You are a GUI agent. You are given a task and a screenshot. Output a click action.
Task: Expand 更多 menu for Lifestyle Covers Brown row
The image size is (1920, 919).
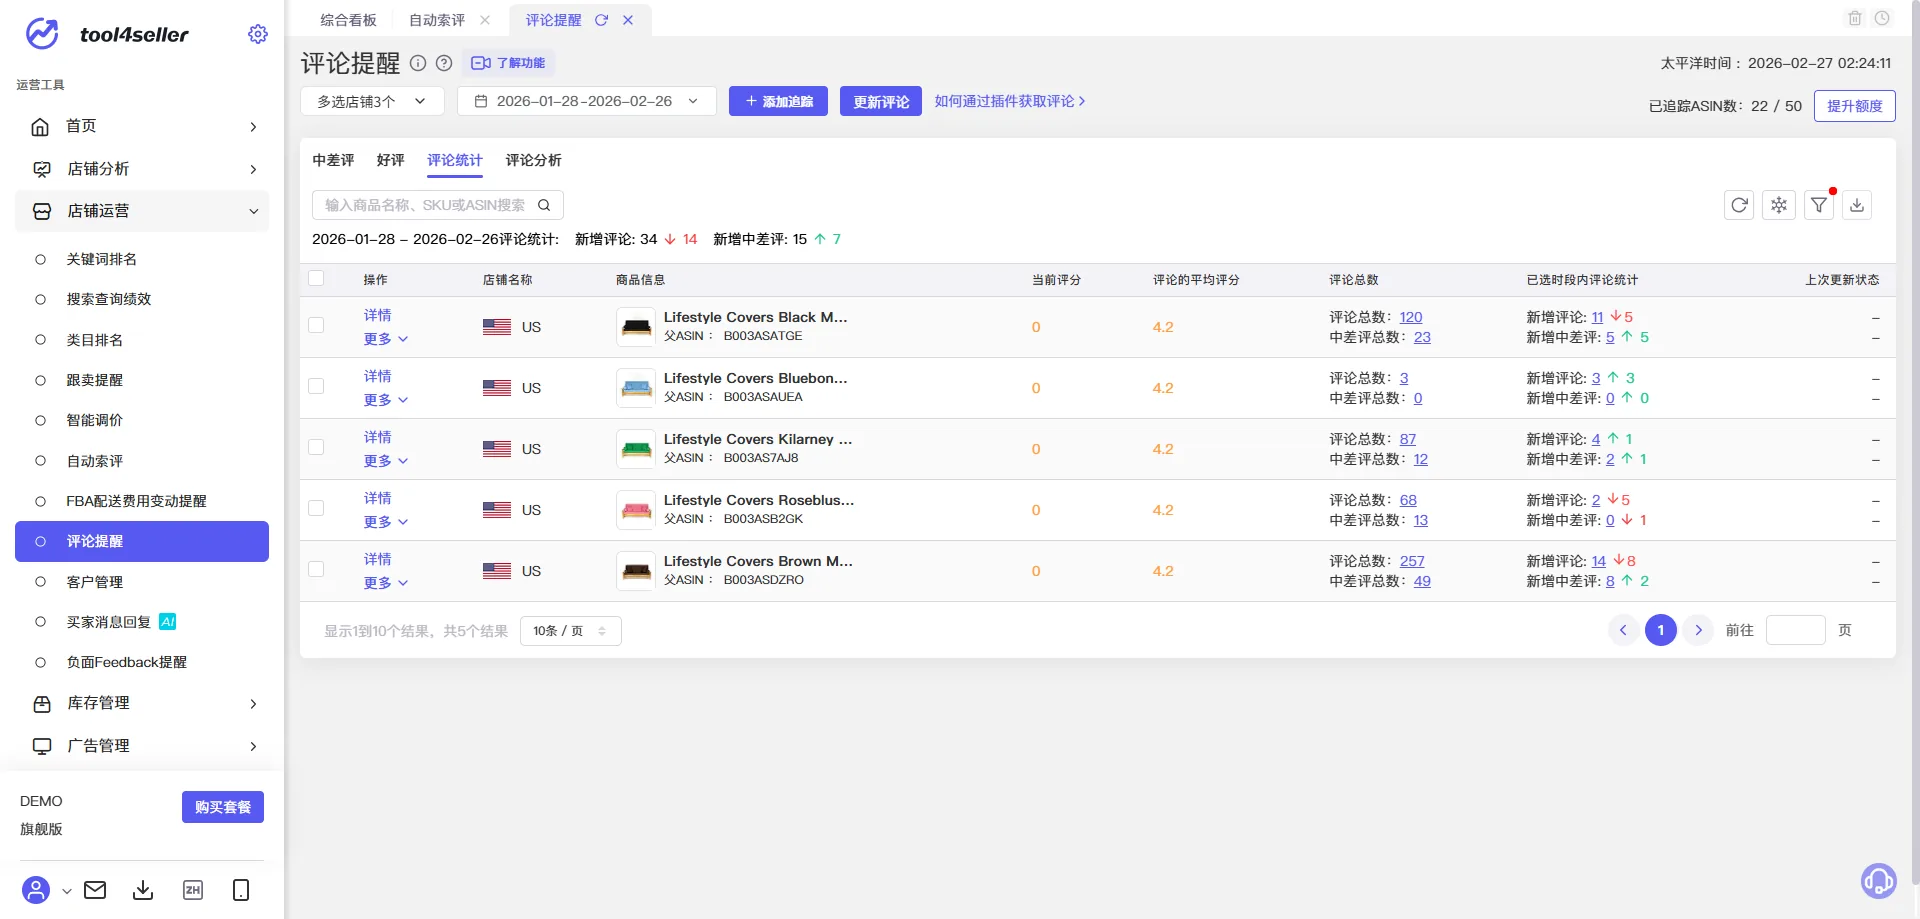click(386, 583)
